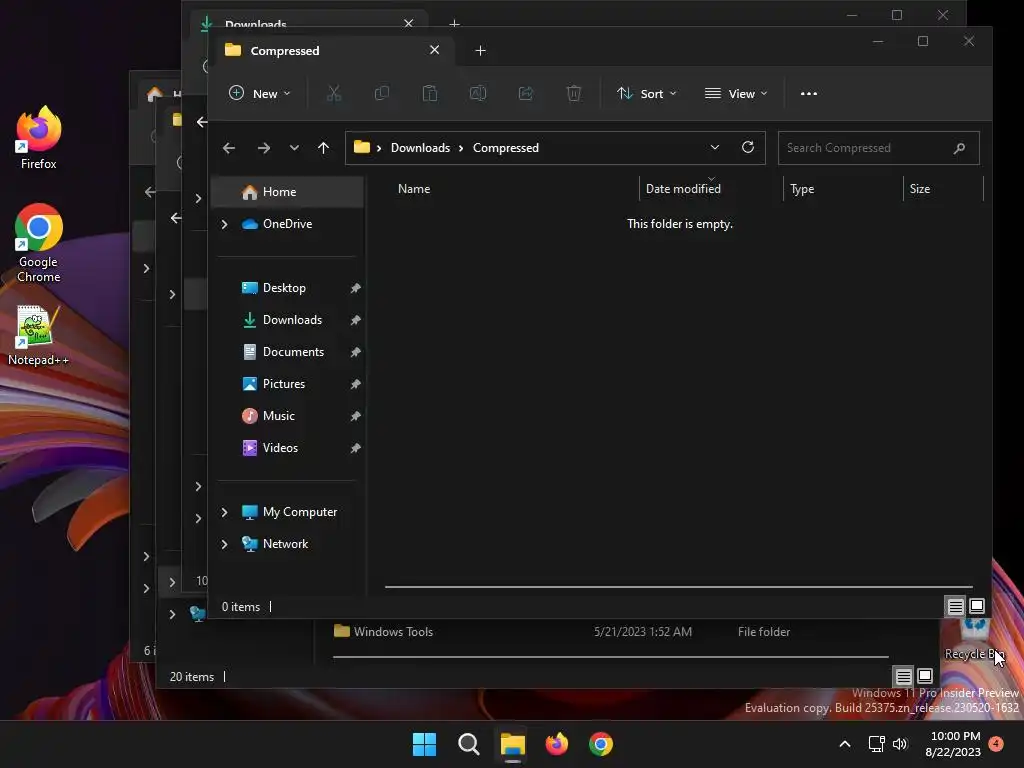Close the Compressed tab
The image size is (1024, 768).
[434, 50]
